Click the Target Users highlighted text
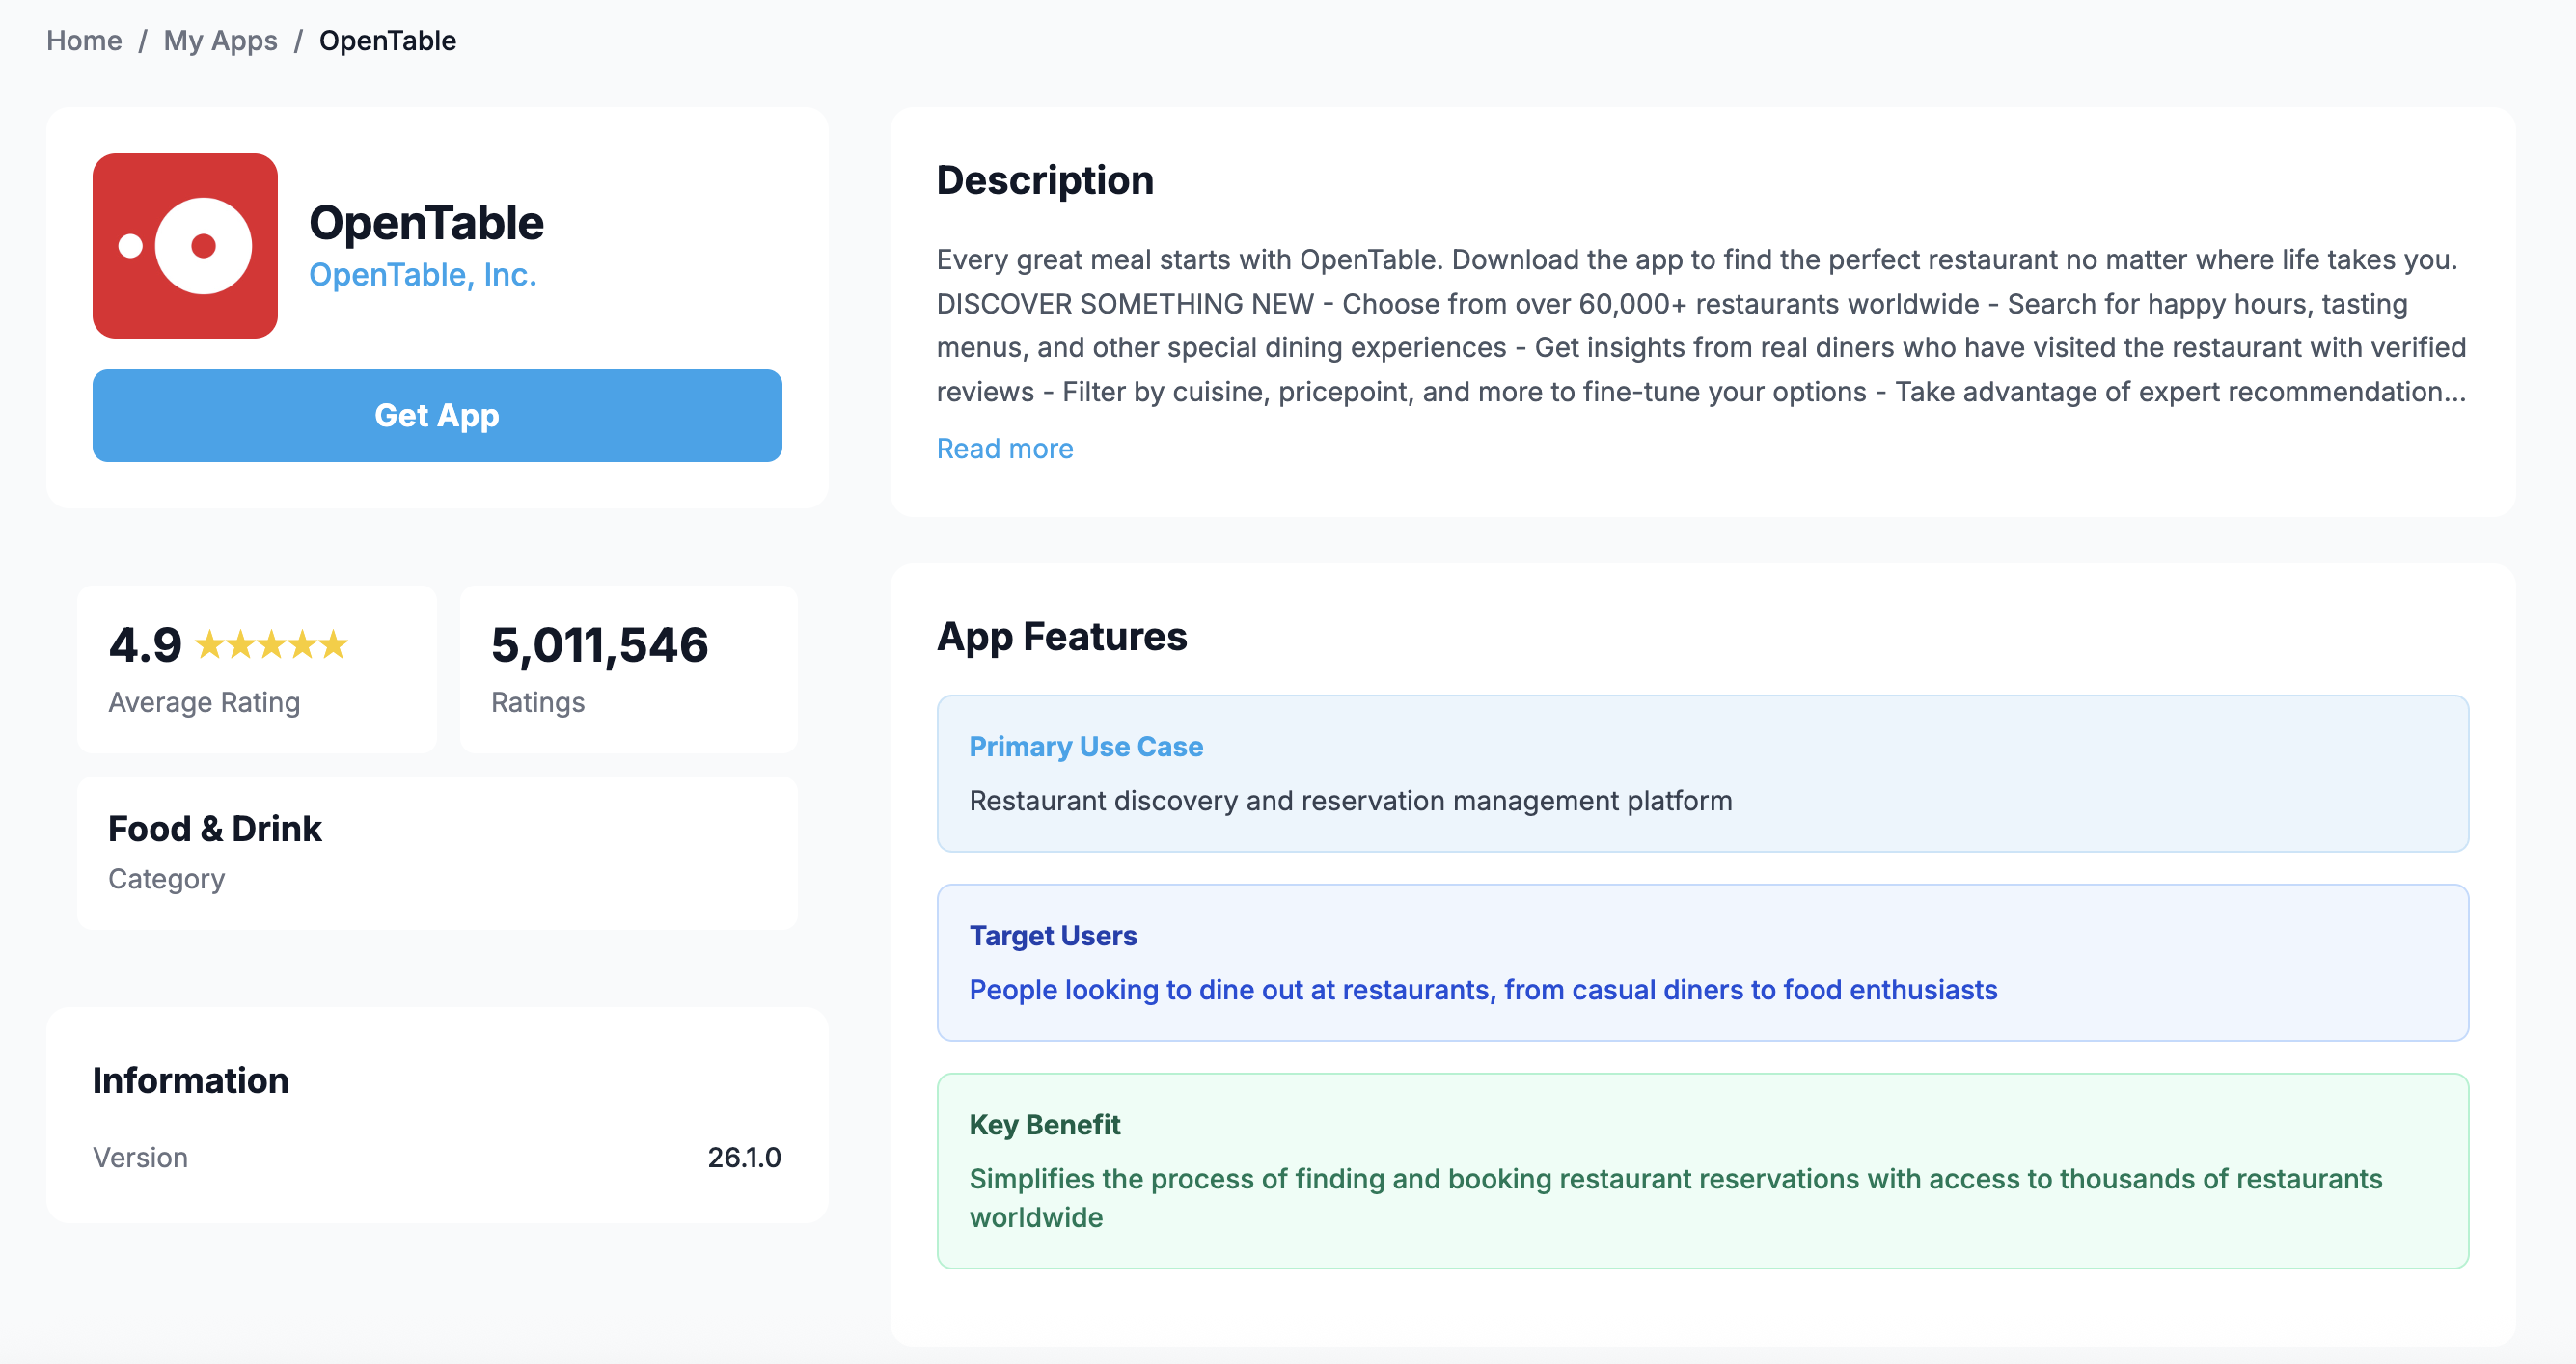The height and width of the screenshot is (1364, 2576). (x=1382, y=989)
